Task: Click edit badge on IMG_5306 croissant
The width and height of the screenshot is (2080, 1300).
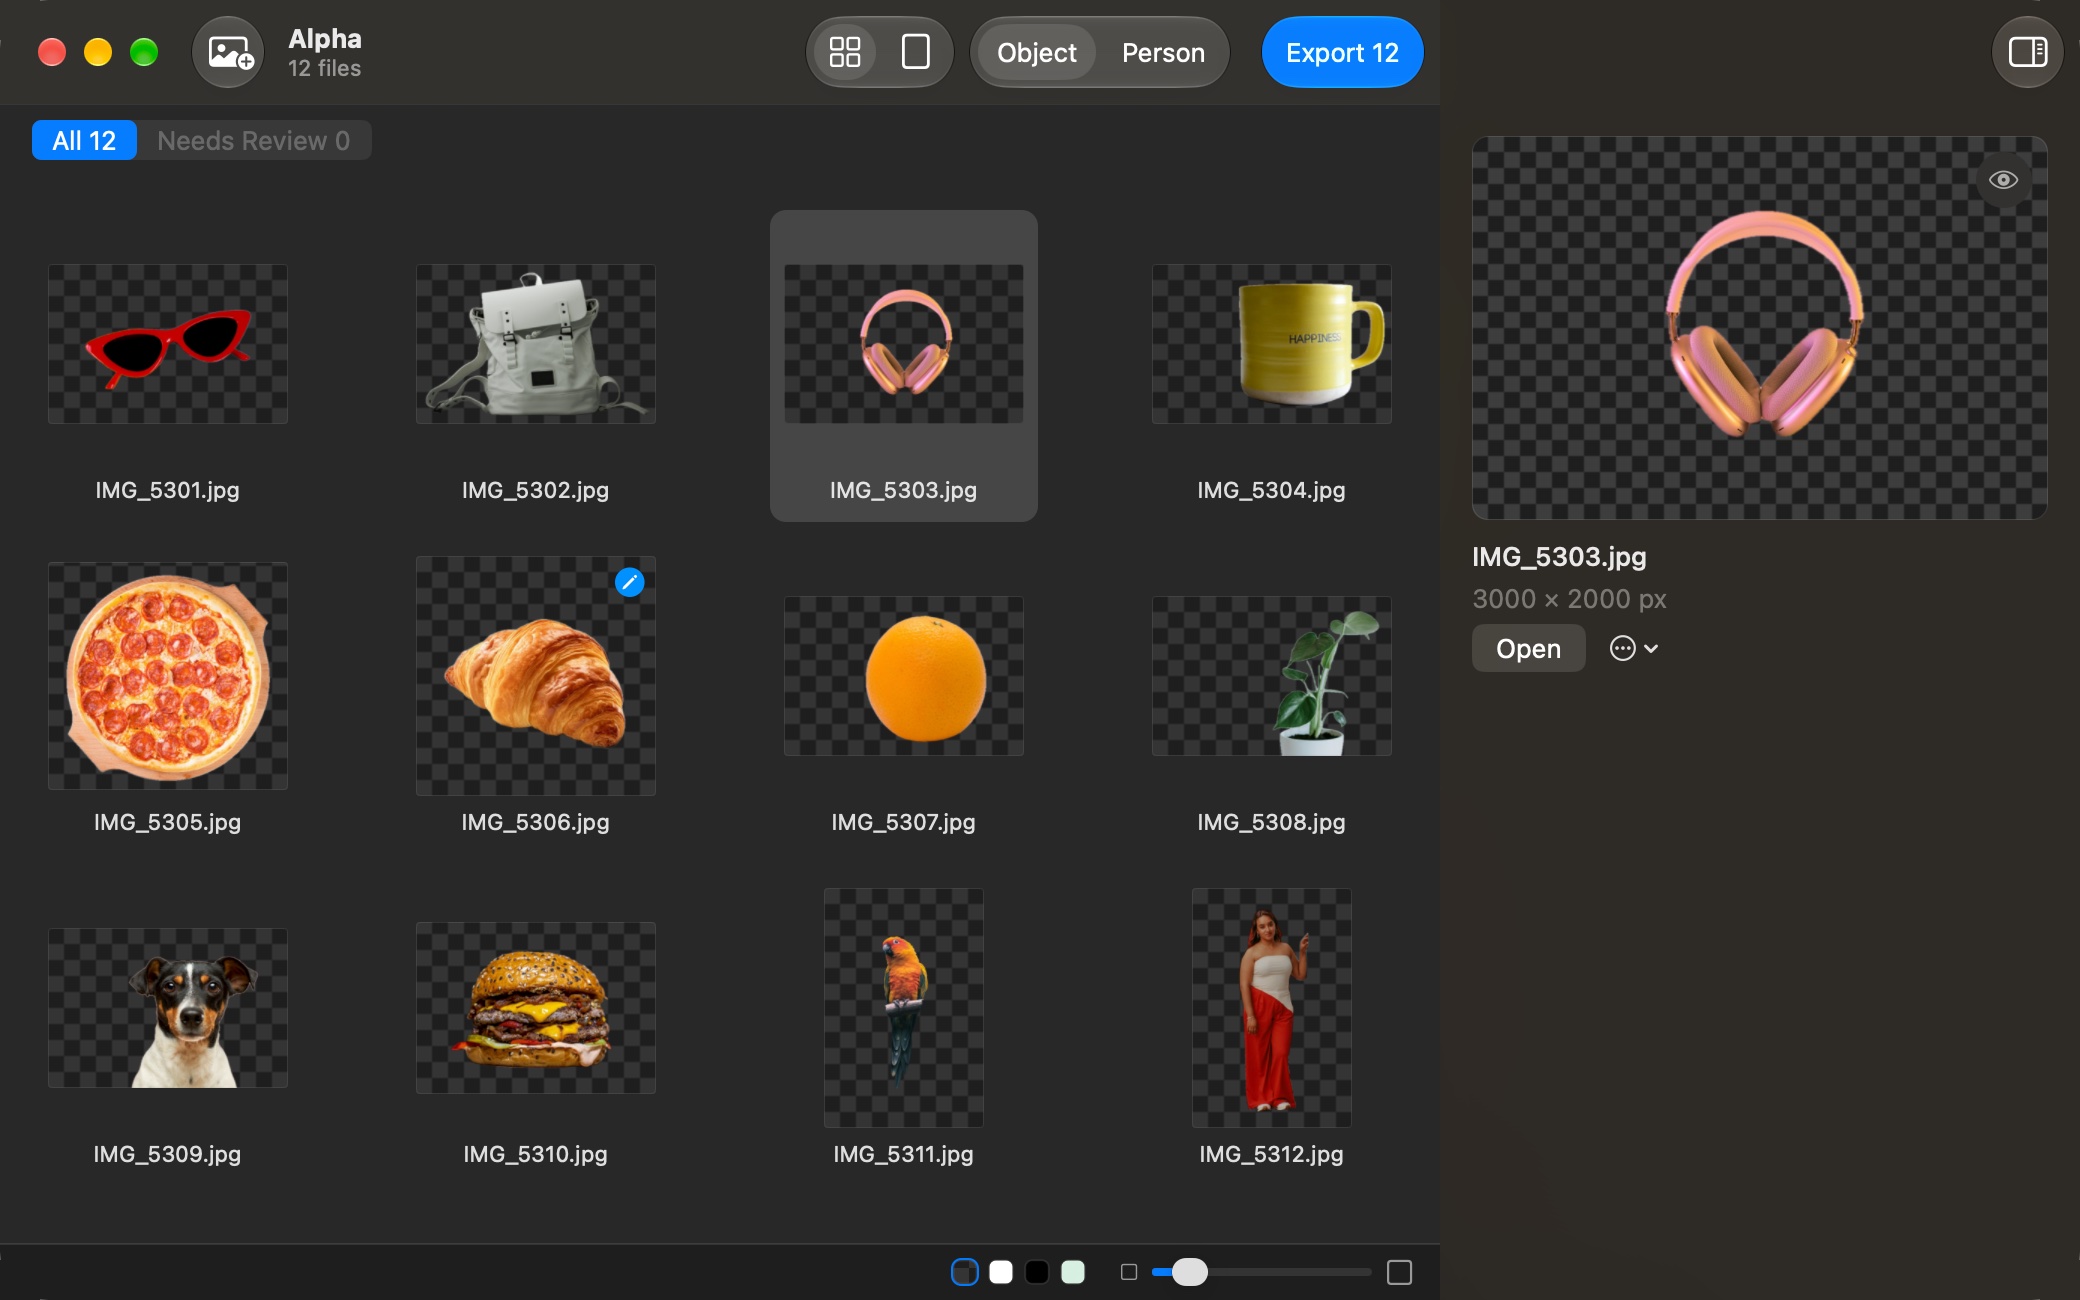Action: coord(629,582)
